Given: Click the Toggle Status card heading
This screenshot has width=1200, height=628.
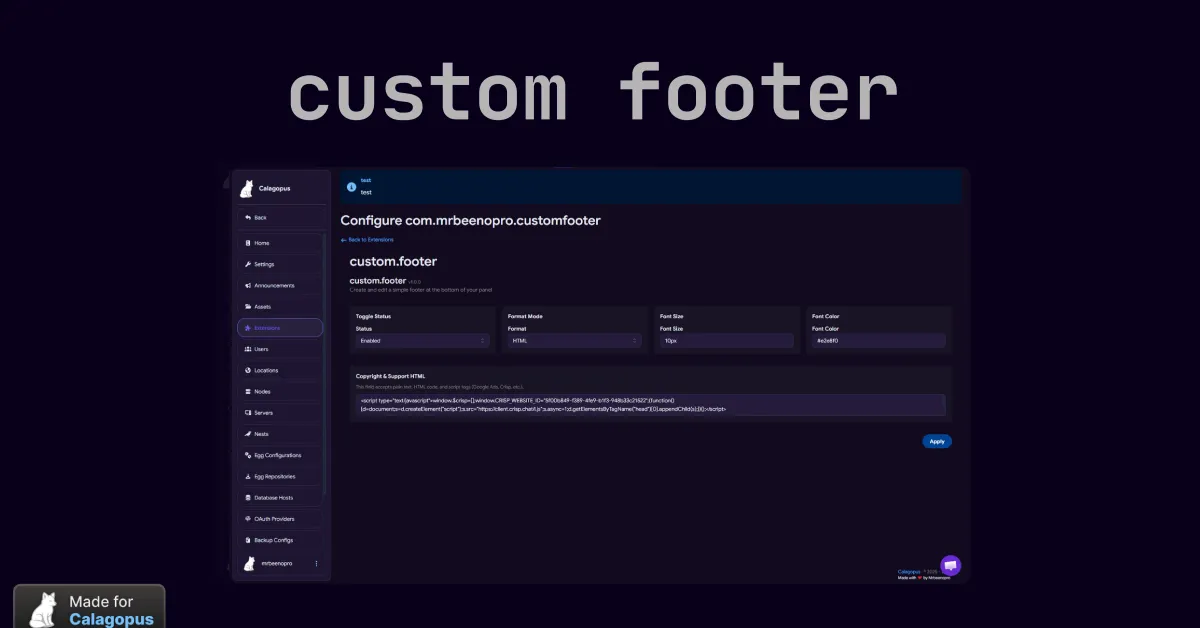Looking at the screenshot, I should coord(373,316).
